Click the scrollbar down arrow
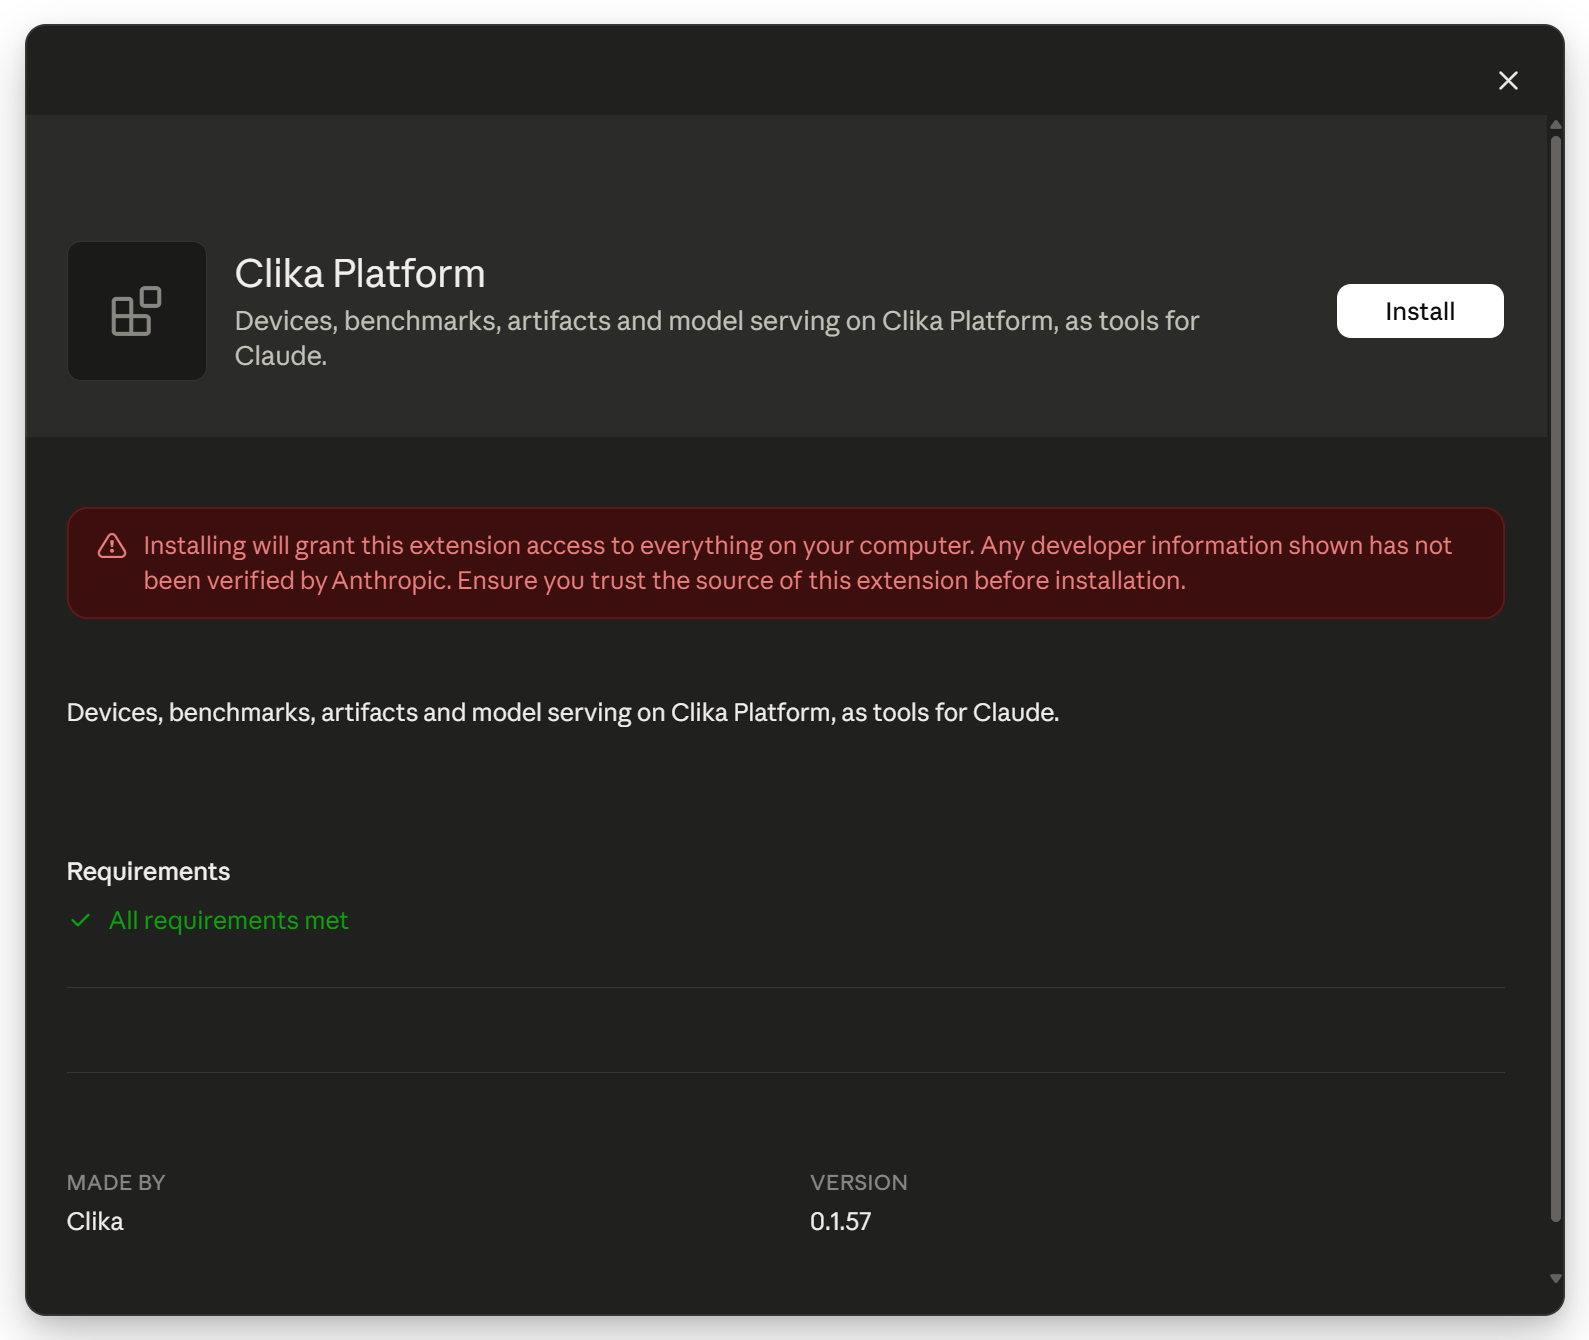 (1556, 1278)
